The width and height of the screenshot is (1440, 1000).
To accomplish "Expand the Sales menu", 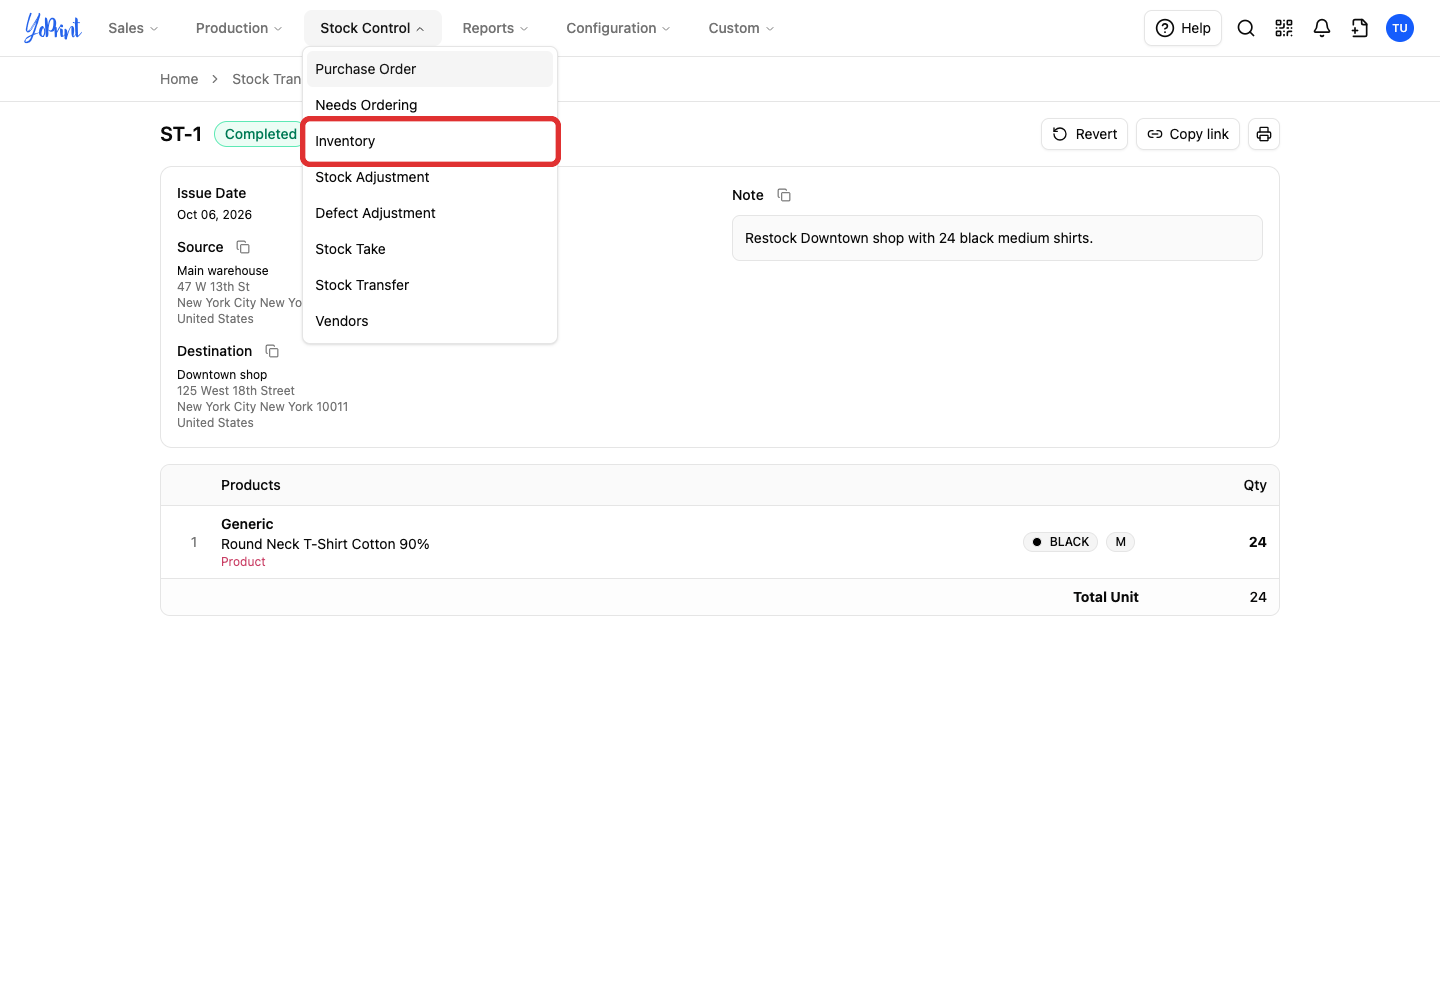I will [133, 28].
